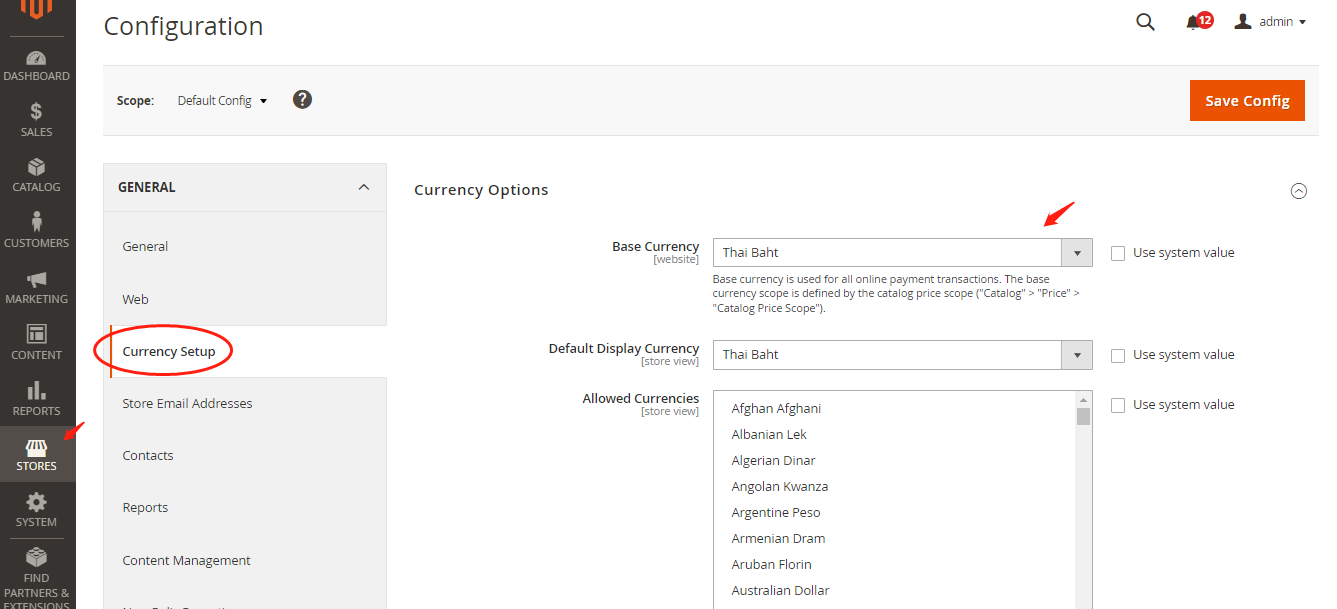The height and width of the screenshot is (609, 1337).
Task: Select Algerian Dinar in Allowed Currencies
Action: (x=894, y=460)
